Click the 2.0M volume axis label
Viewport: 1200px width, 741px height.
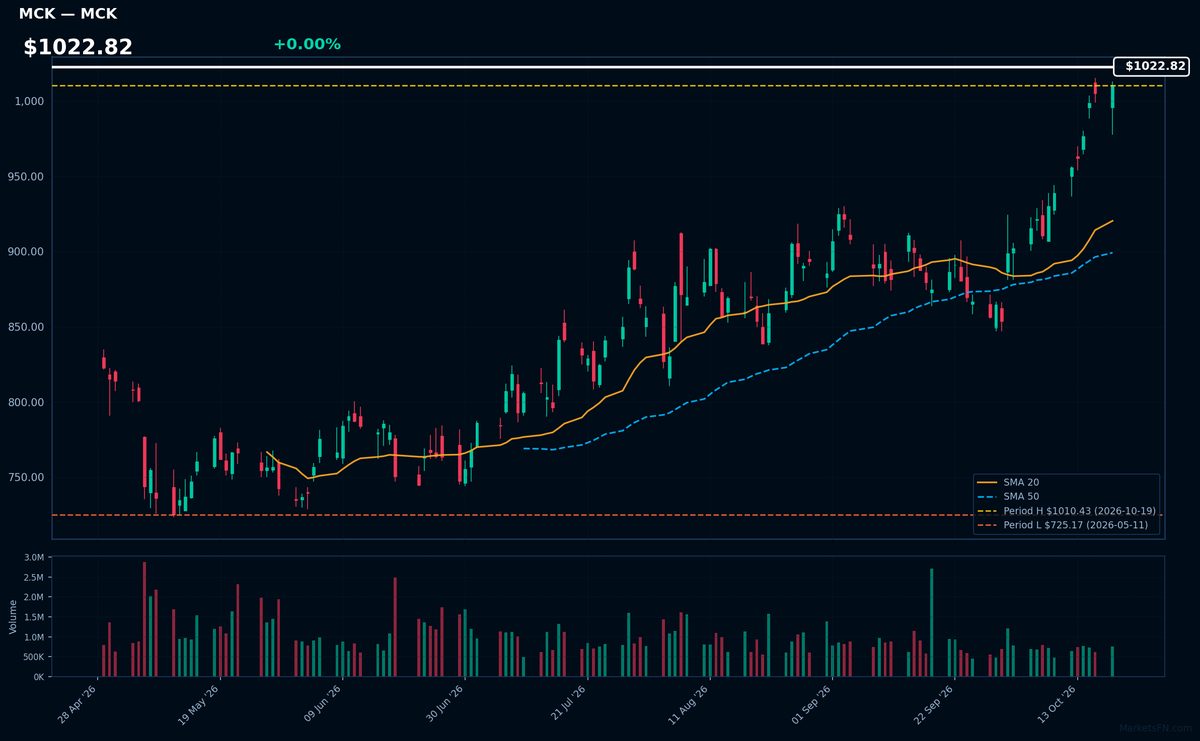(x=34, y=597)
